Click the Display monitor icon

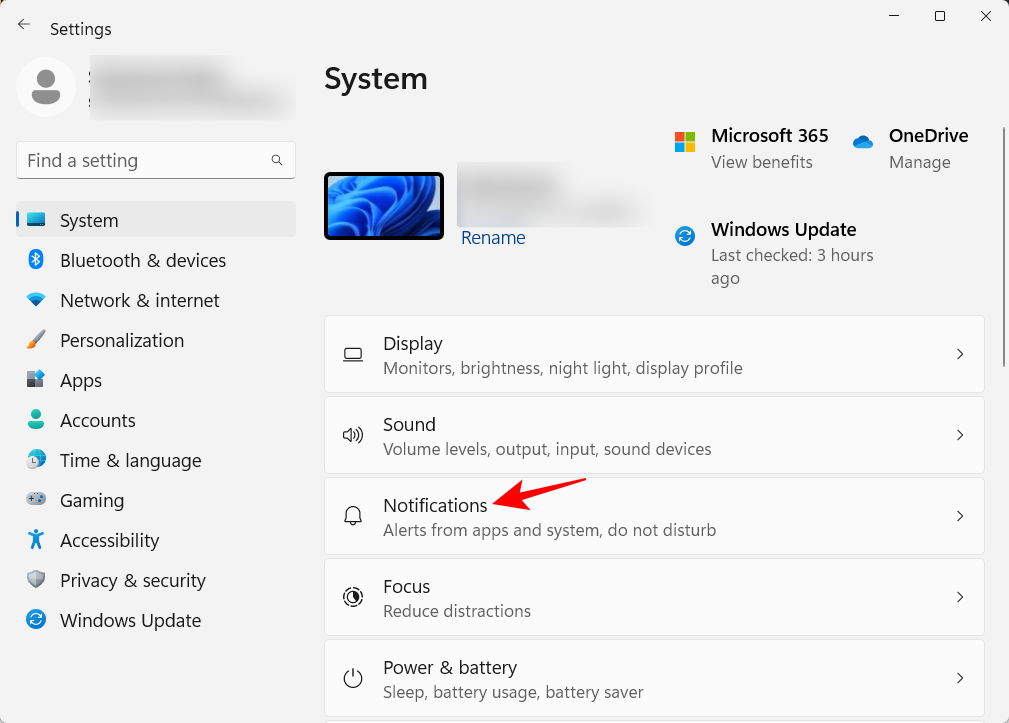[352, 354]
